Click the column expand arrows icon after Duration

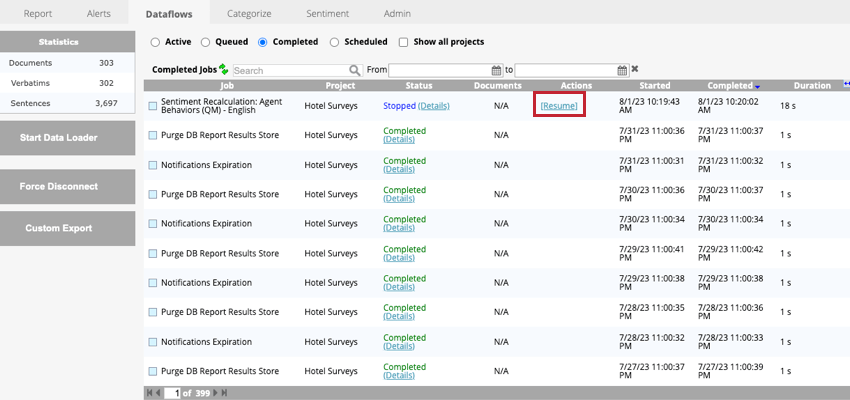pyautogui.click(x=846, y=85)
